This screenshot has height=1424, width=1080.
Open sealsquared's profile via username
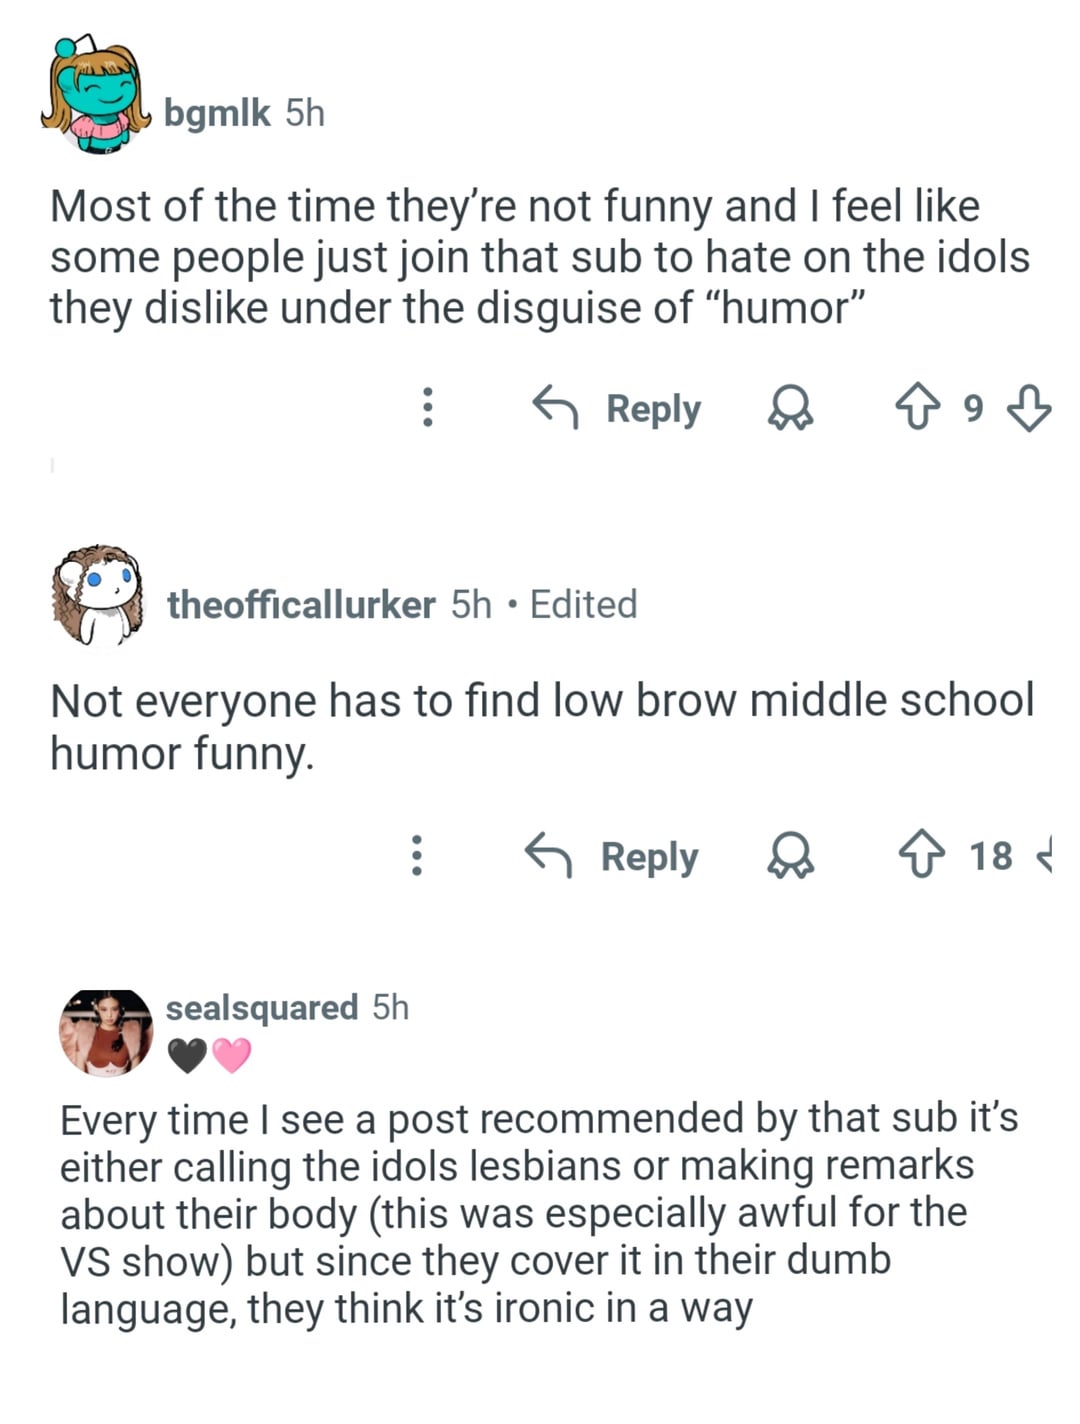261,1007
